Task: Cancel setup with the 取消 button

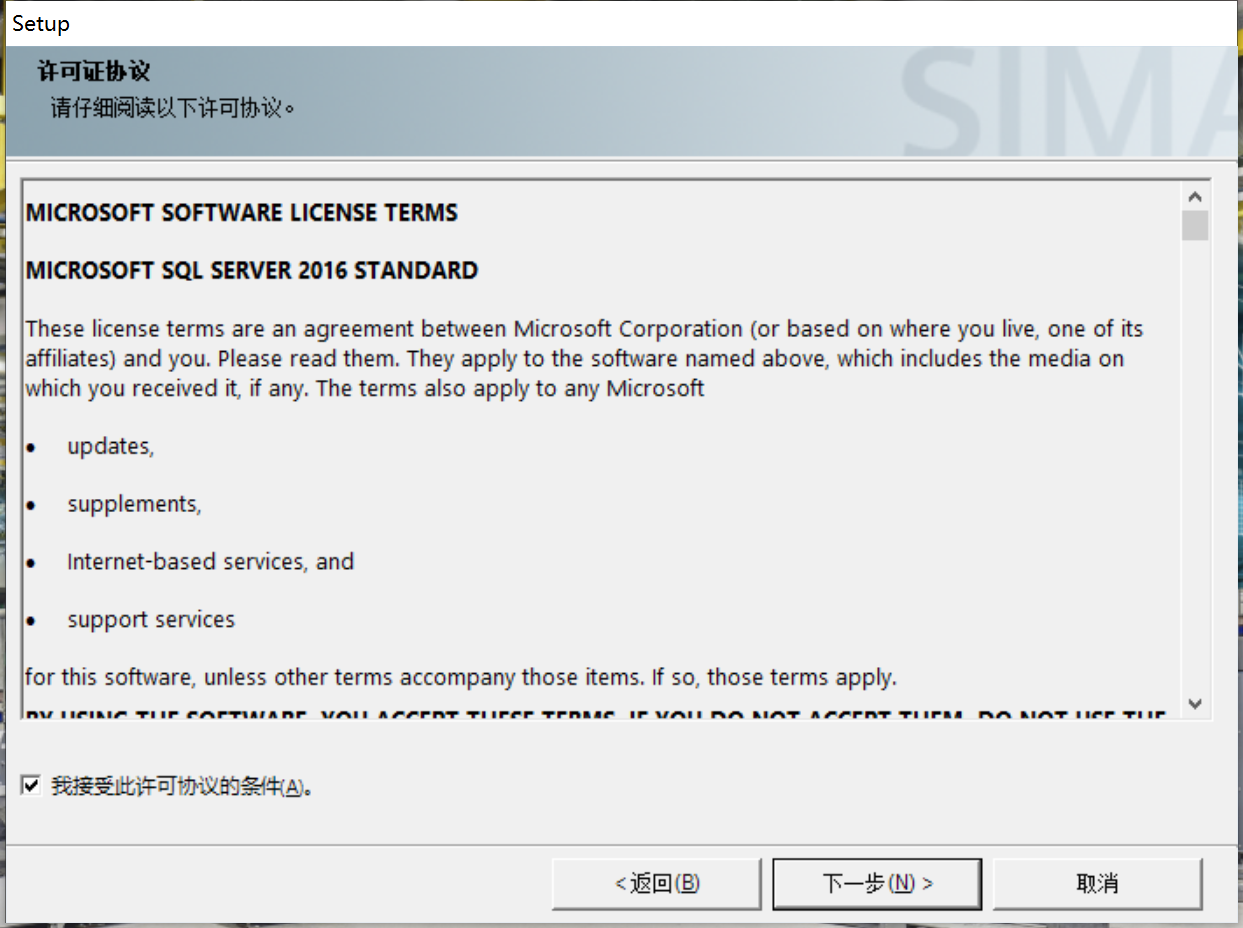Action: [x=1097, y=884]
